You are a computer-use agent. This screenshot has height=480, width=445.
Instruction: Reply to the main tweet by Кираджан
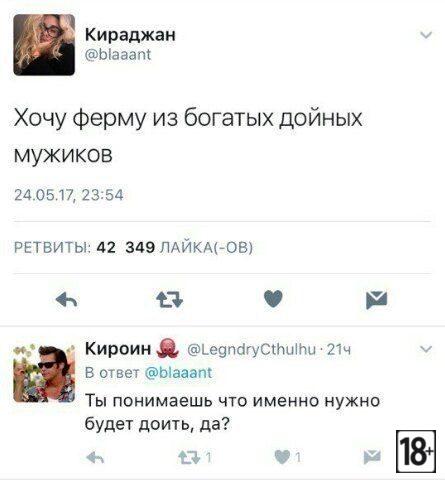(66, 299)
